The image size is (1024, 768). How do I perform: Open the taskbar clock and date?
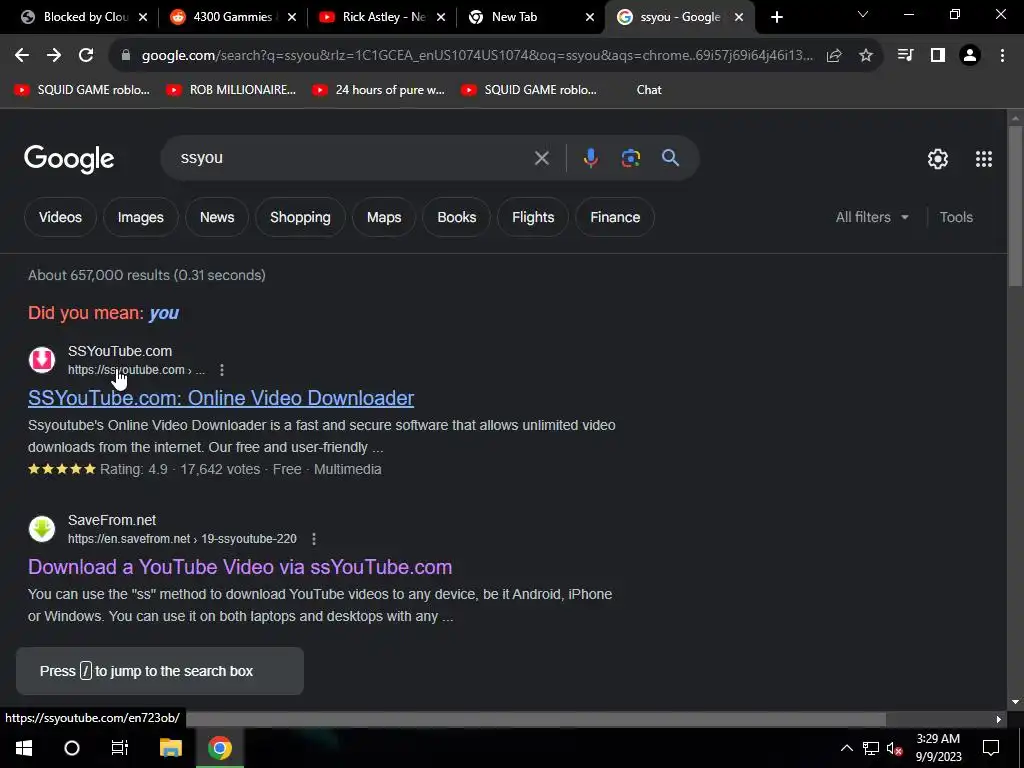pos(938,748)
